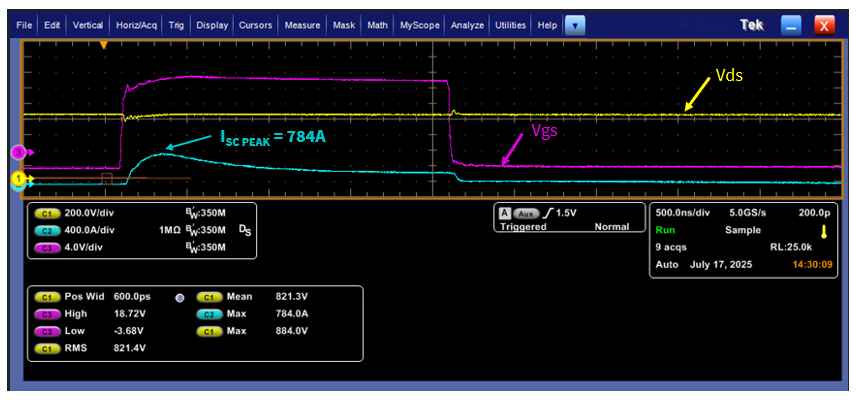Viewport: 859px width, 400px height.
Task: Click the green Run status
Action: click(x=664, y=230)
